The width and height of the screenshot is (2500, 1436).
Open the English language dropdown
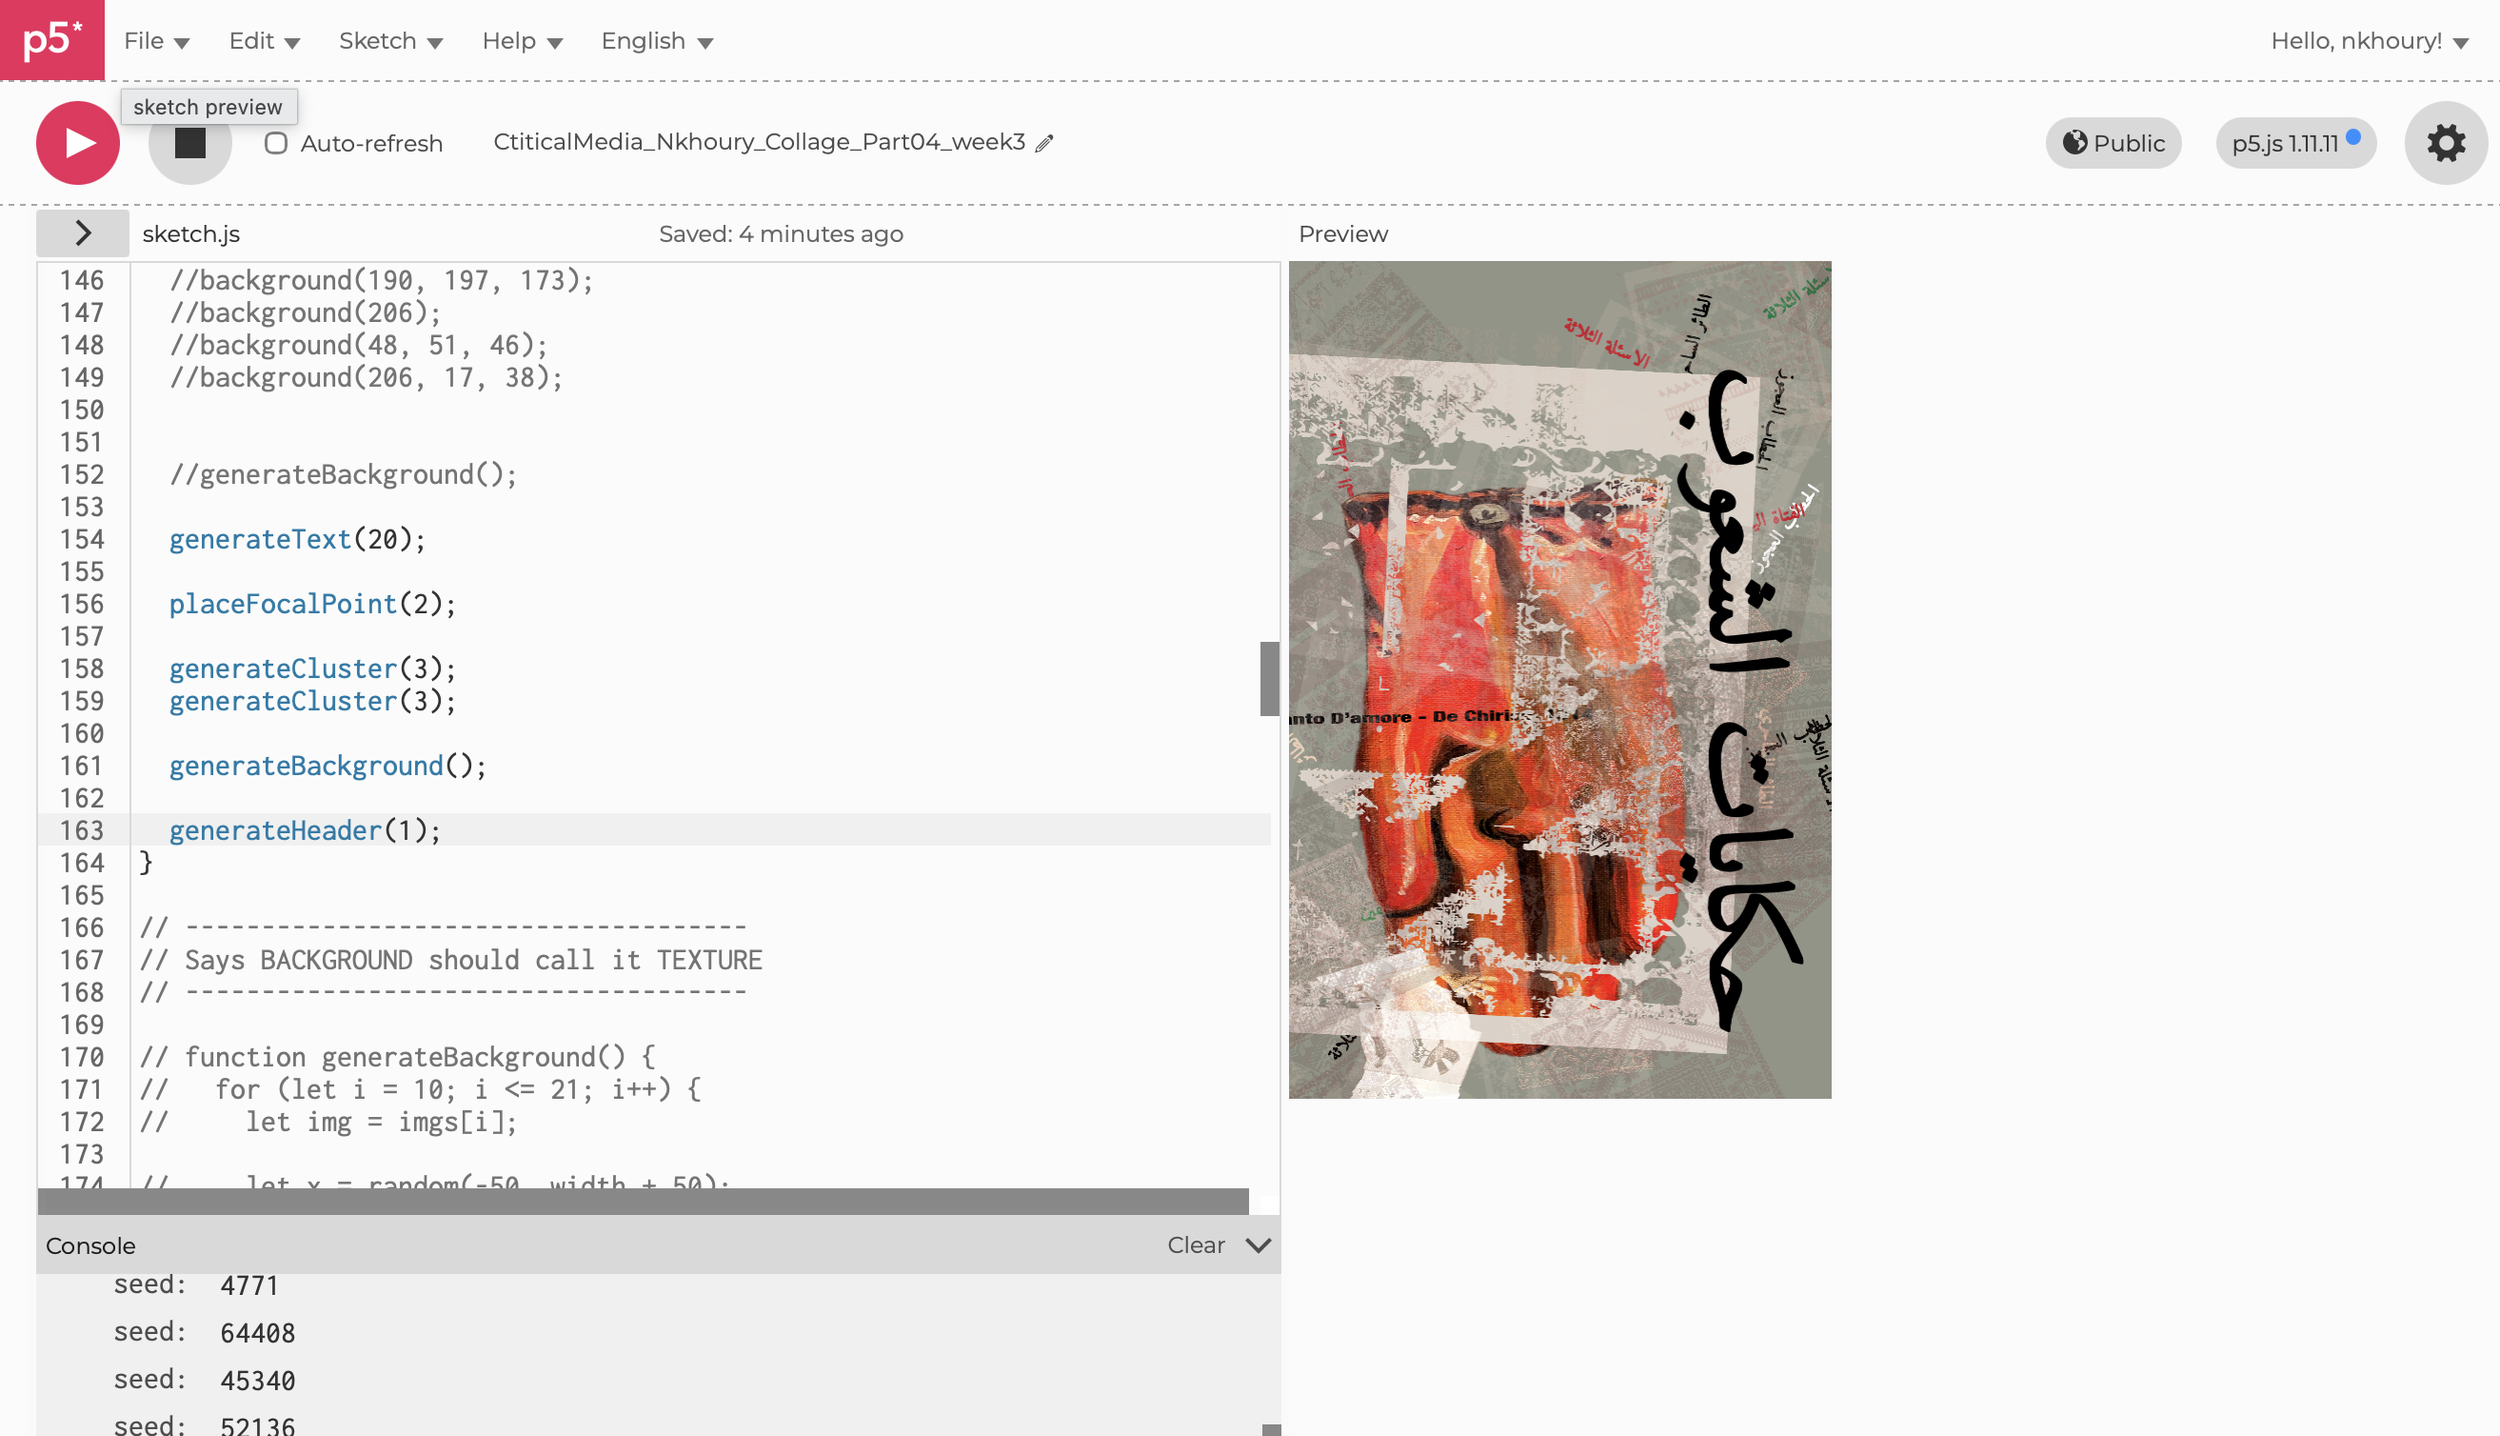coord(657,41)
